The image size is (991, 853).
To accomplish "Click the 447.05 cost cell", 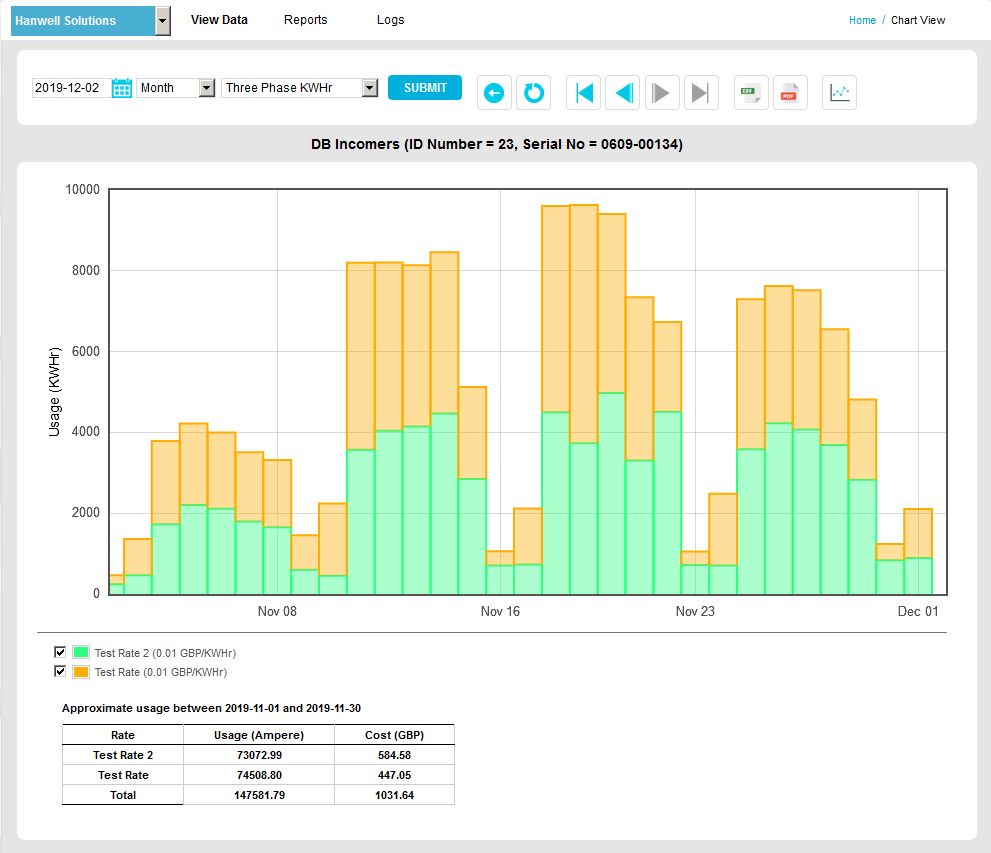I will click(394, 775).
